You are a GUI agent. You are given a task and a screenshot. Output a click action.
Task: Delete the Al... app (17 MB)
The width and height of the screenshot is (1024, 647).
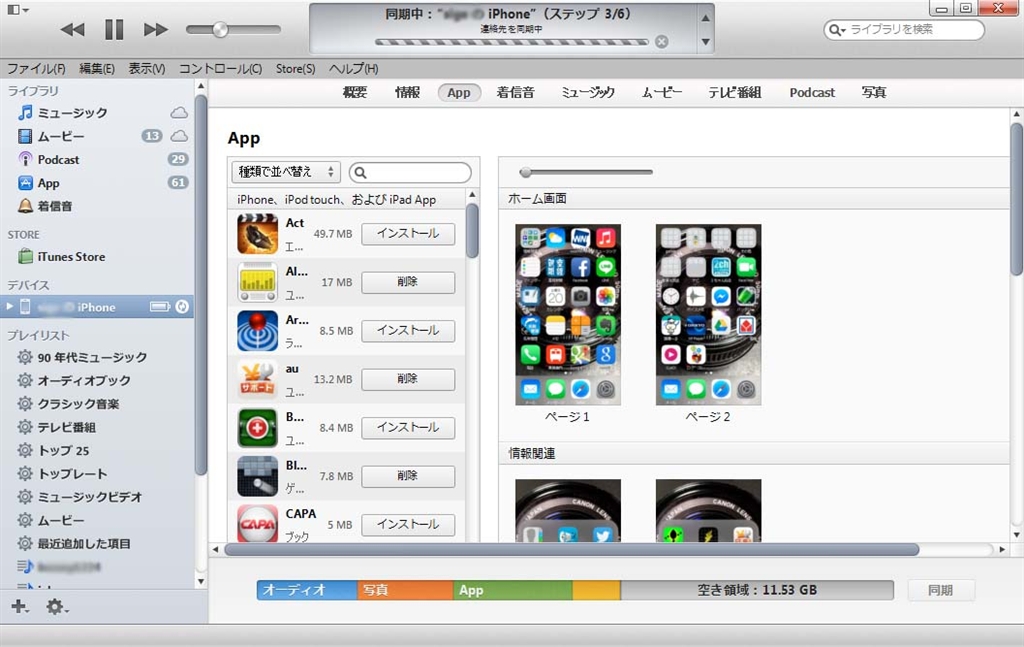tap(408, 282)
